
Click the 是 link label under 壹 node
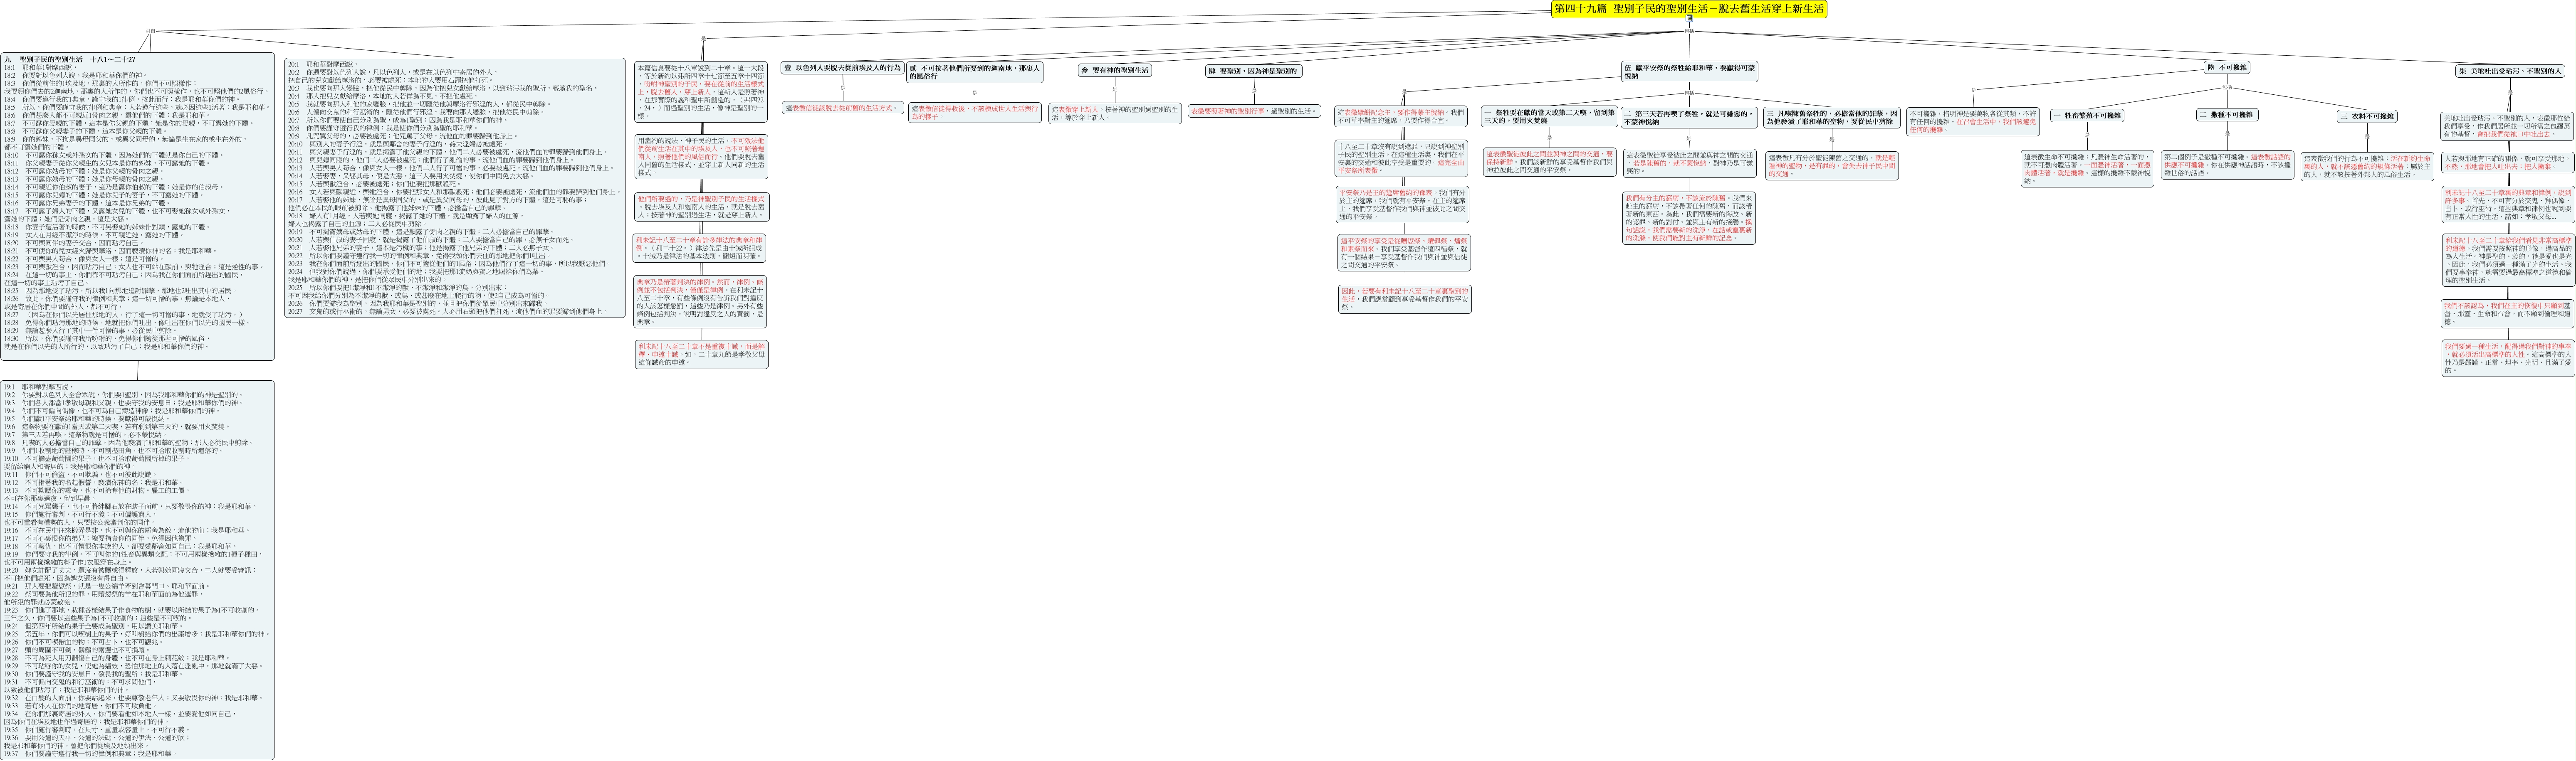coord(842,88)
